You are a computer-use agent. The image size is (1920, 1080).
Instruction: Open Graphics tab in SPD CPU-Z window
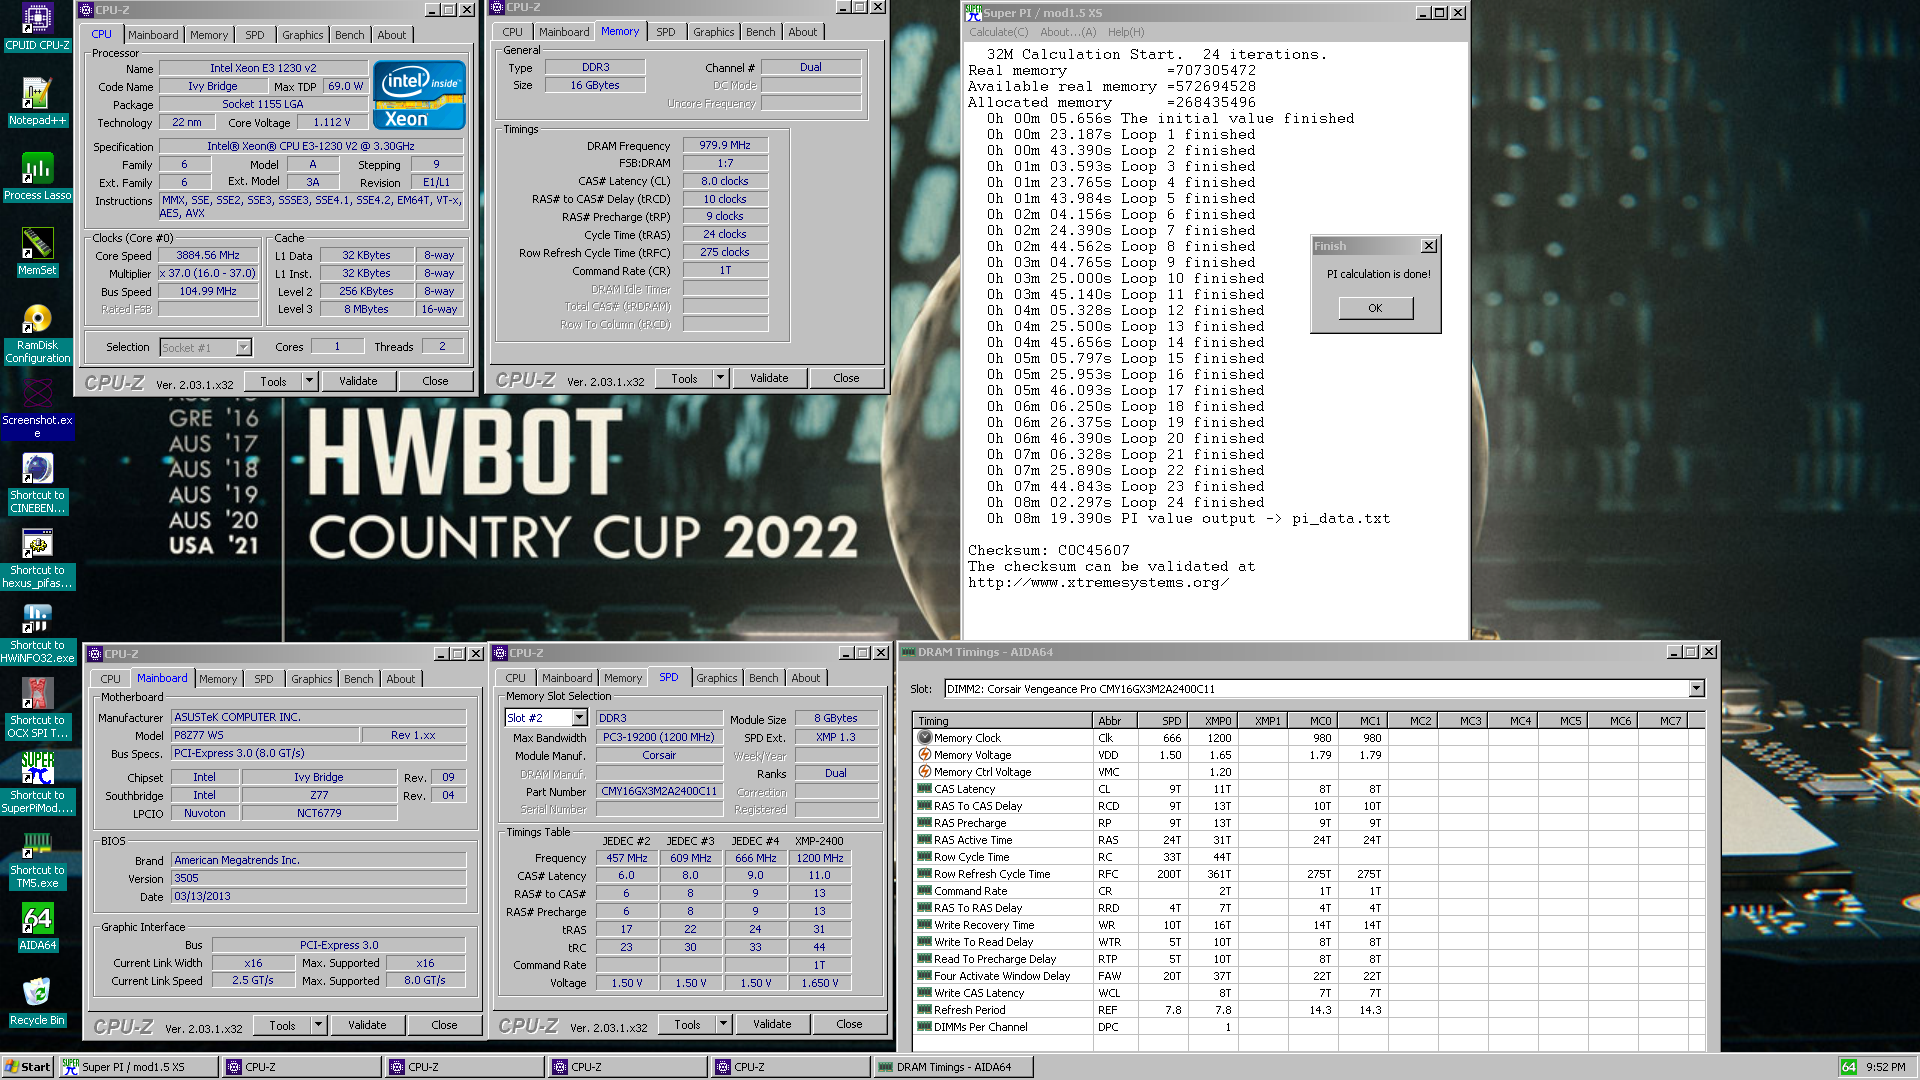pyautogui.click(x=716, y=678)
